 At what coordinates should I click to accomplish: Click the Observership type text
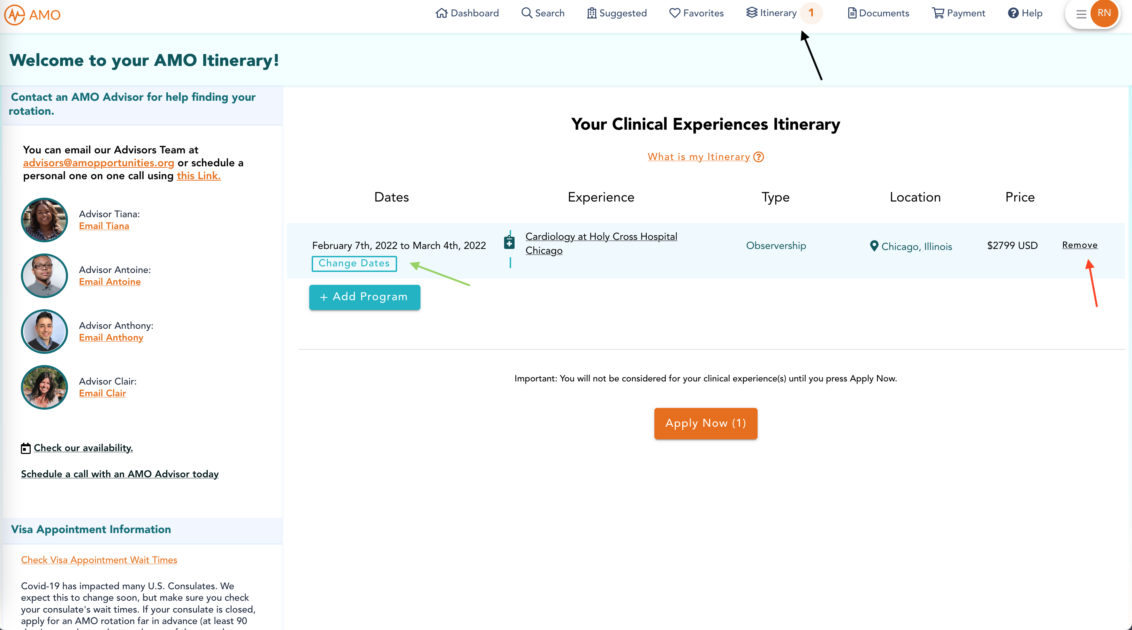pos(776,246)
